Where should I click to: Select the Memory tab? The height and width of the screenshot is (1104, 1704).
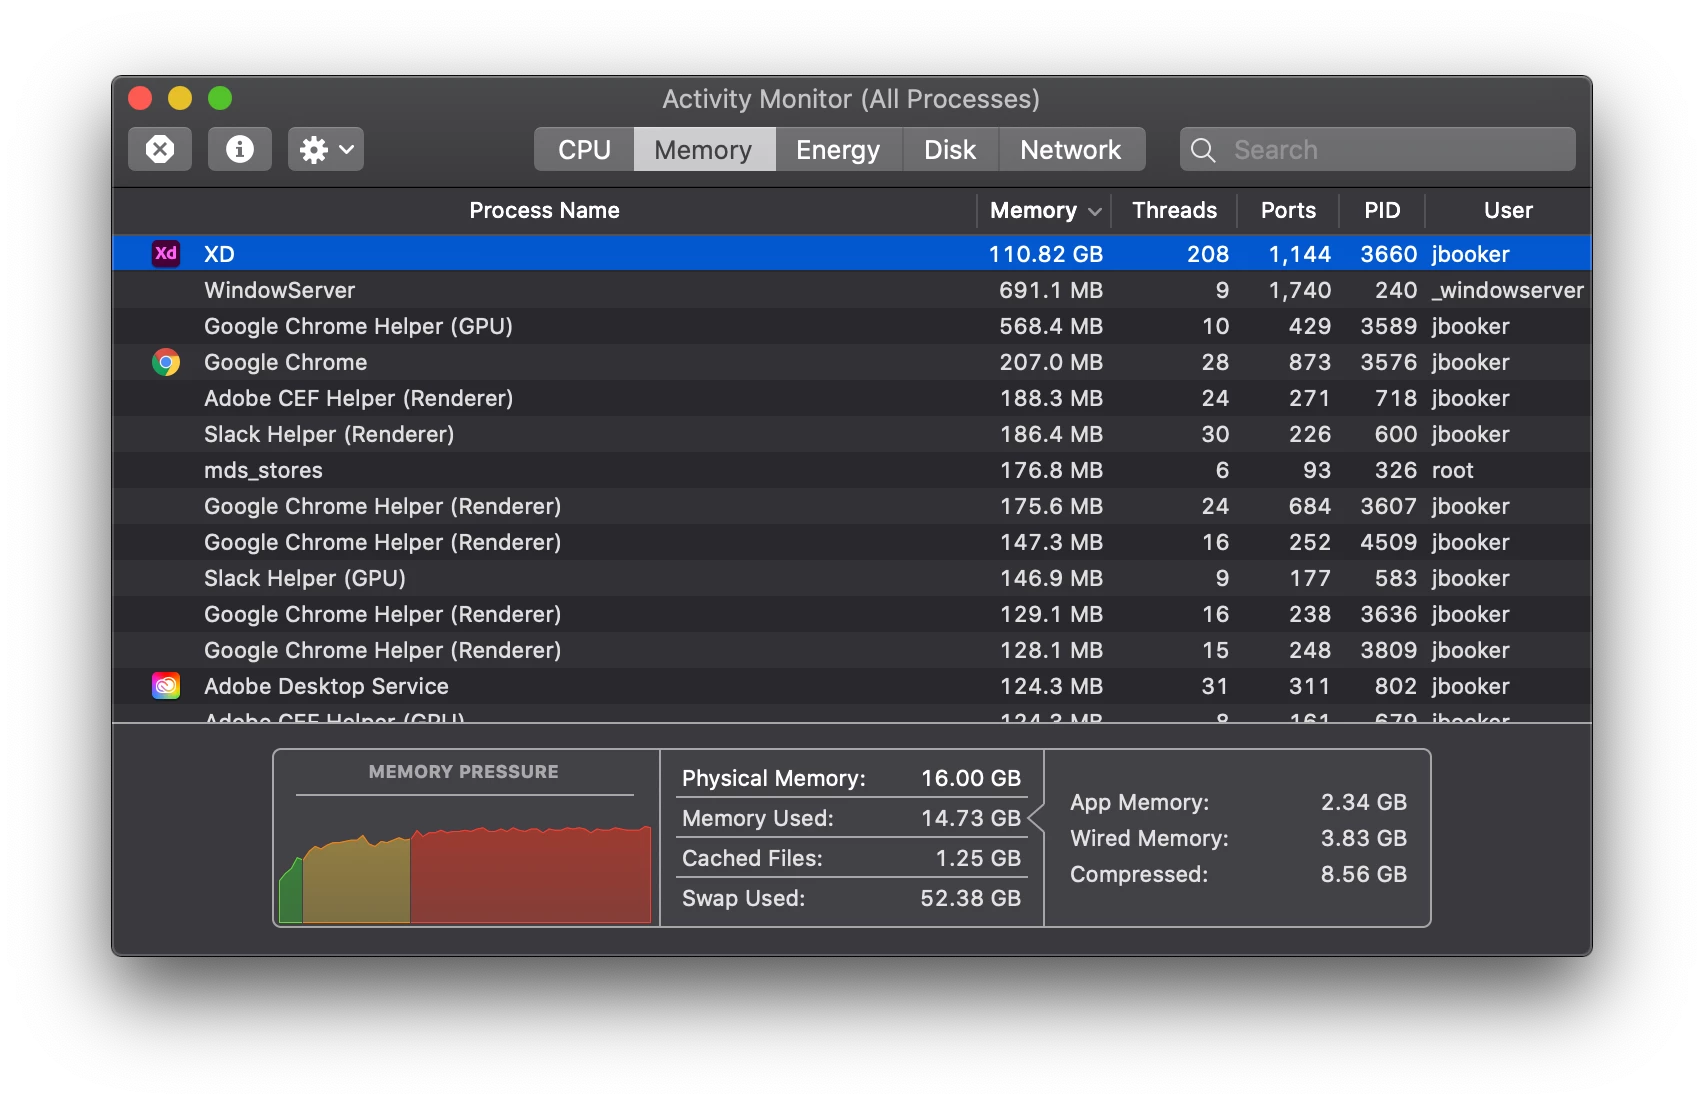point(703,149)
